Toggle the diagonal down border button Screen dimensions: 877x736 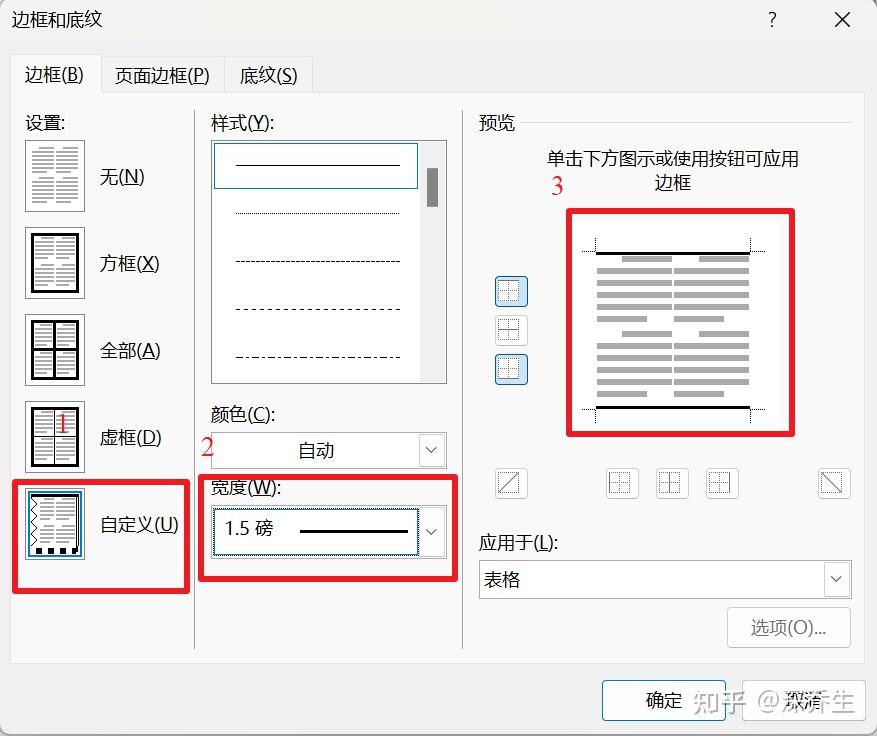coord(834,483)
